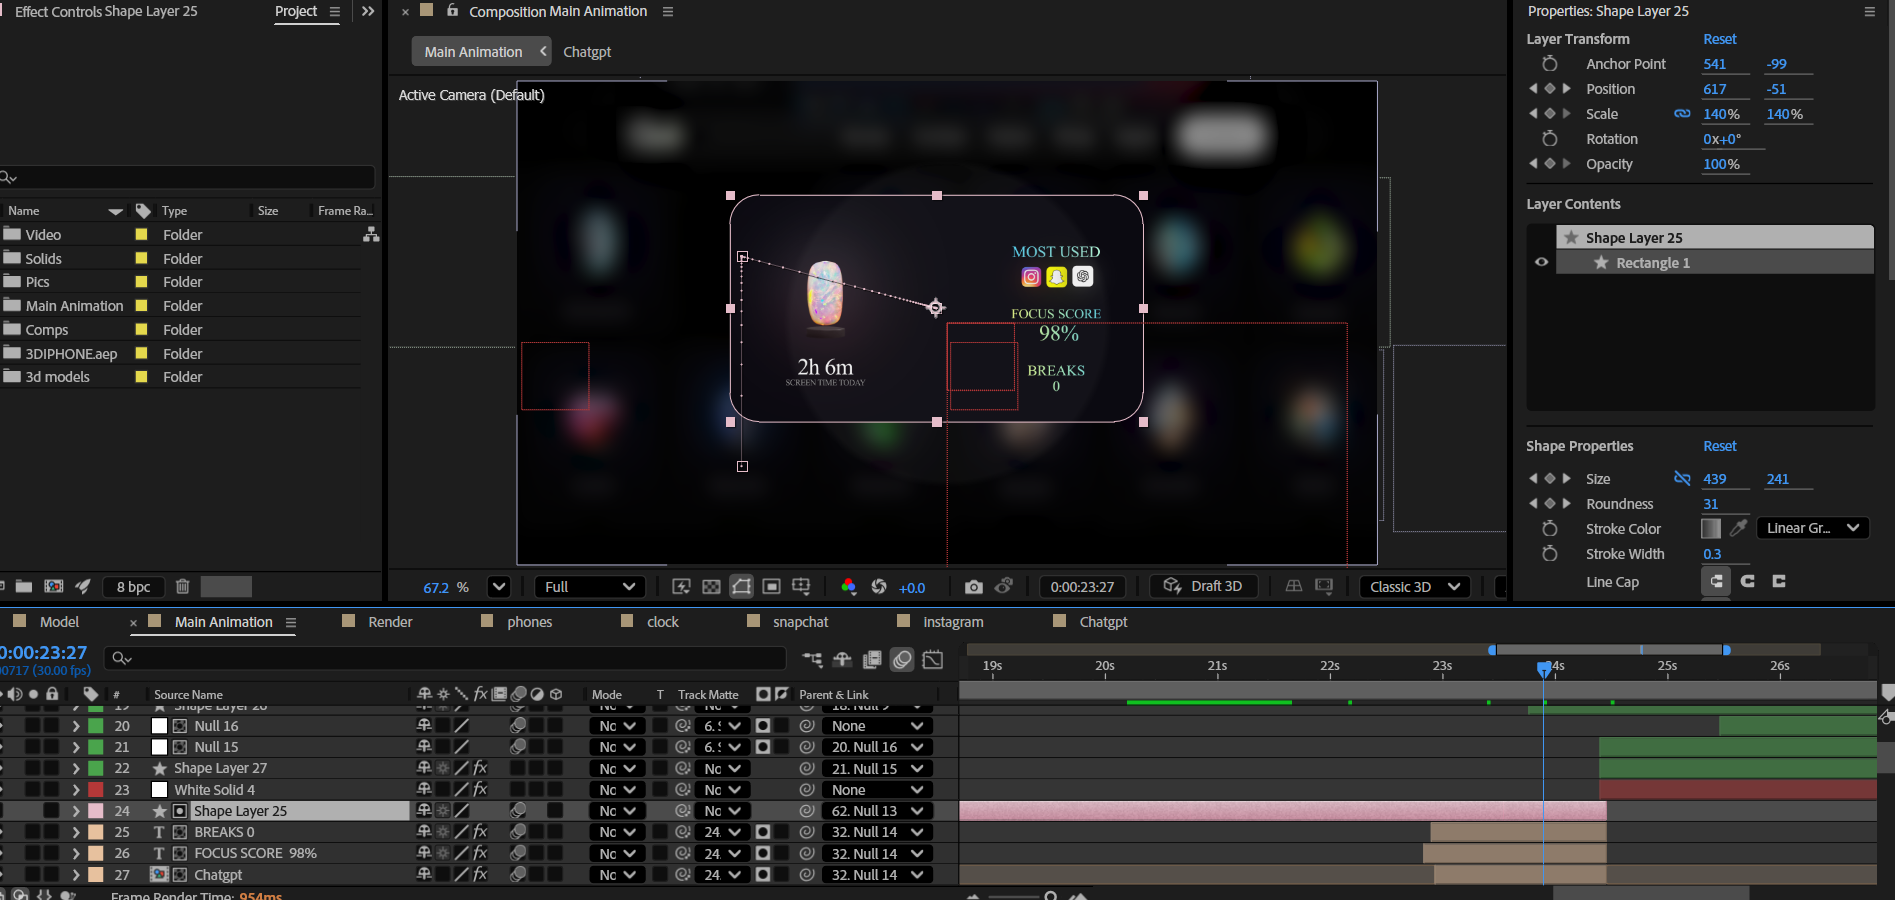The width and height of the screenshot is (1895, 900).
Task: Enable the motion blur timeline button
Action: point(902,659)
